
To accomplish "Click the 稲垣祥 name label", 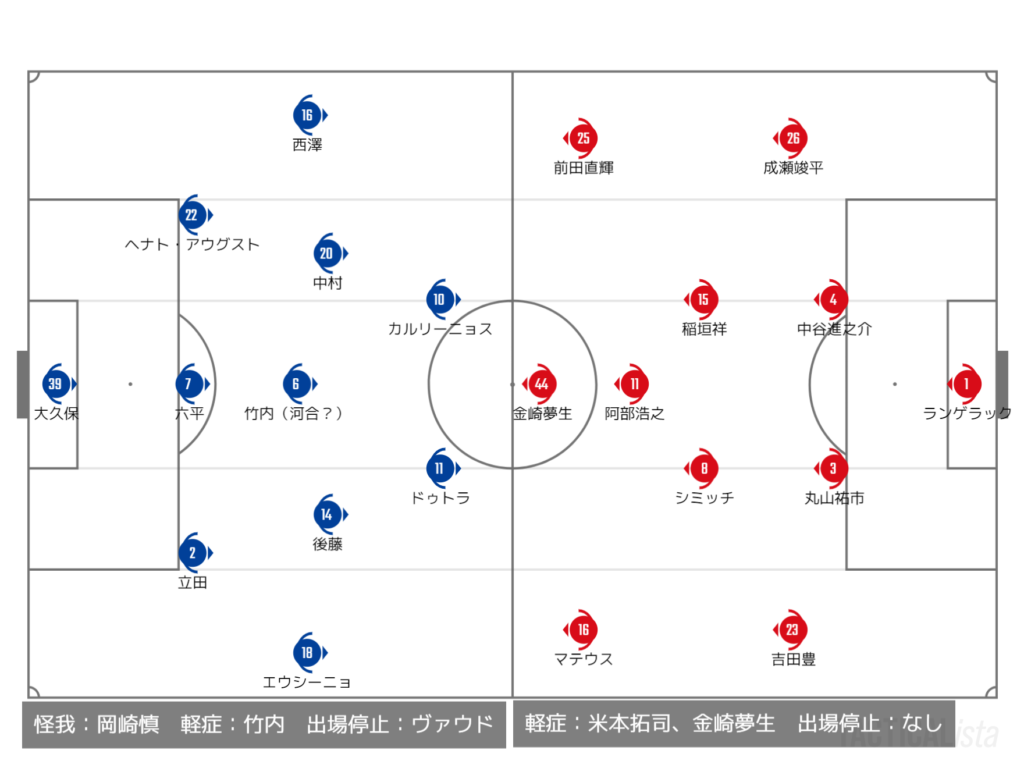I will (704, 328).
